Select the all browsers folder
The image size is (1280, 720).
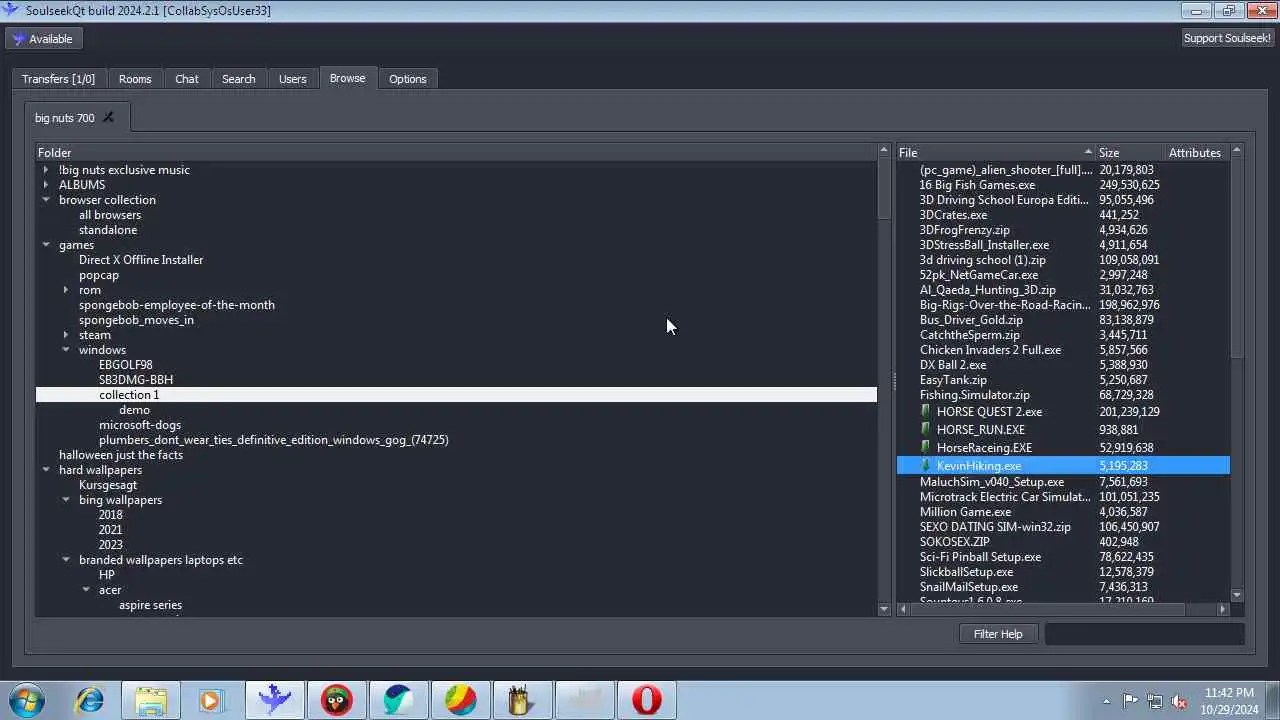click(110, 215)
